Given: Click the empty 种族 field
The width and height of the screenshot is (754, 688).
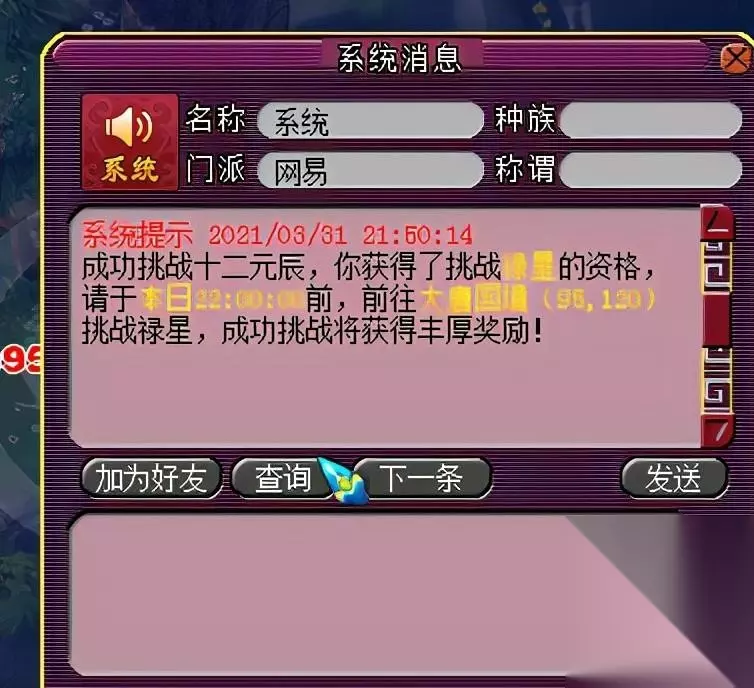Looking at the screenshot, I should (x=651, y=120).
